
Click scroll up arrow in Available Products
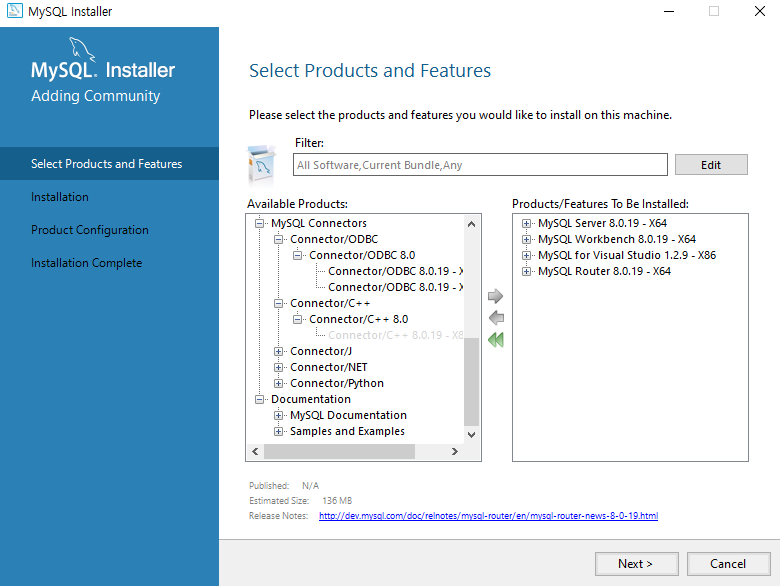coord(472,224)
